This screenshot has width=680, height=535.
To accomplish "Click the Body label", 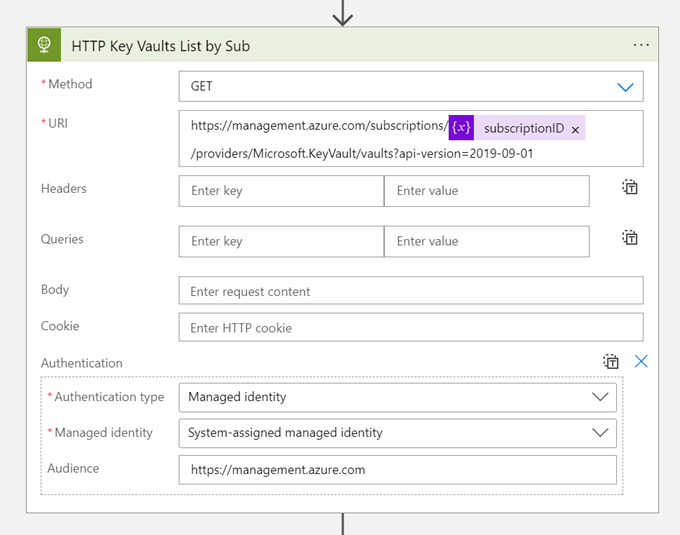I will coord(55,289).
